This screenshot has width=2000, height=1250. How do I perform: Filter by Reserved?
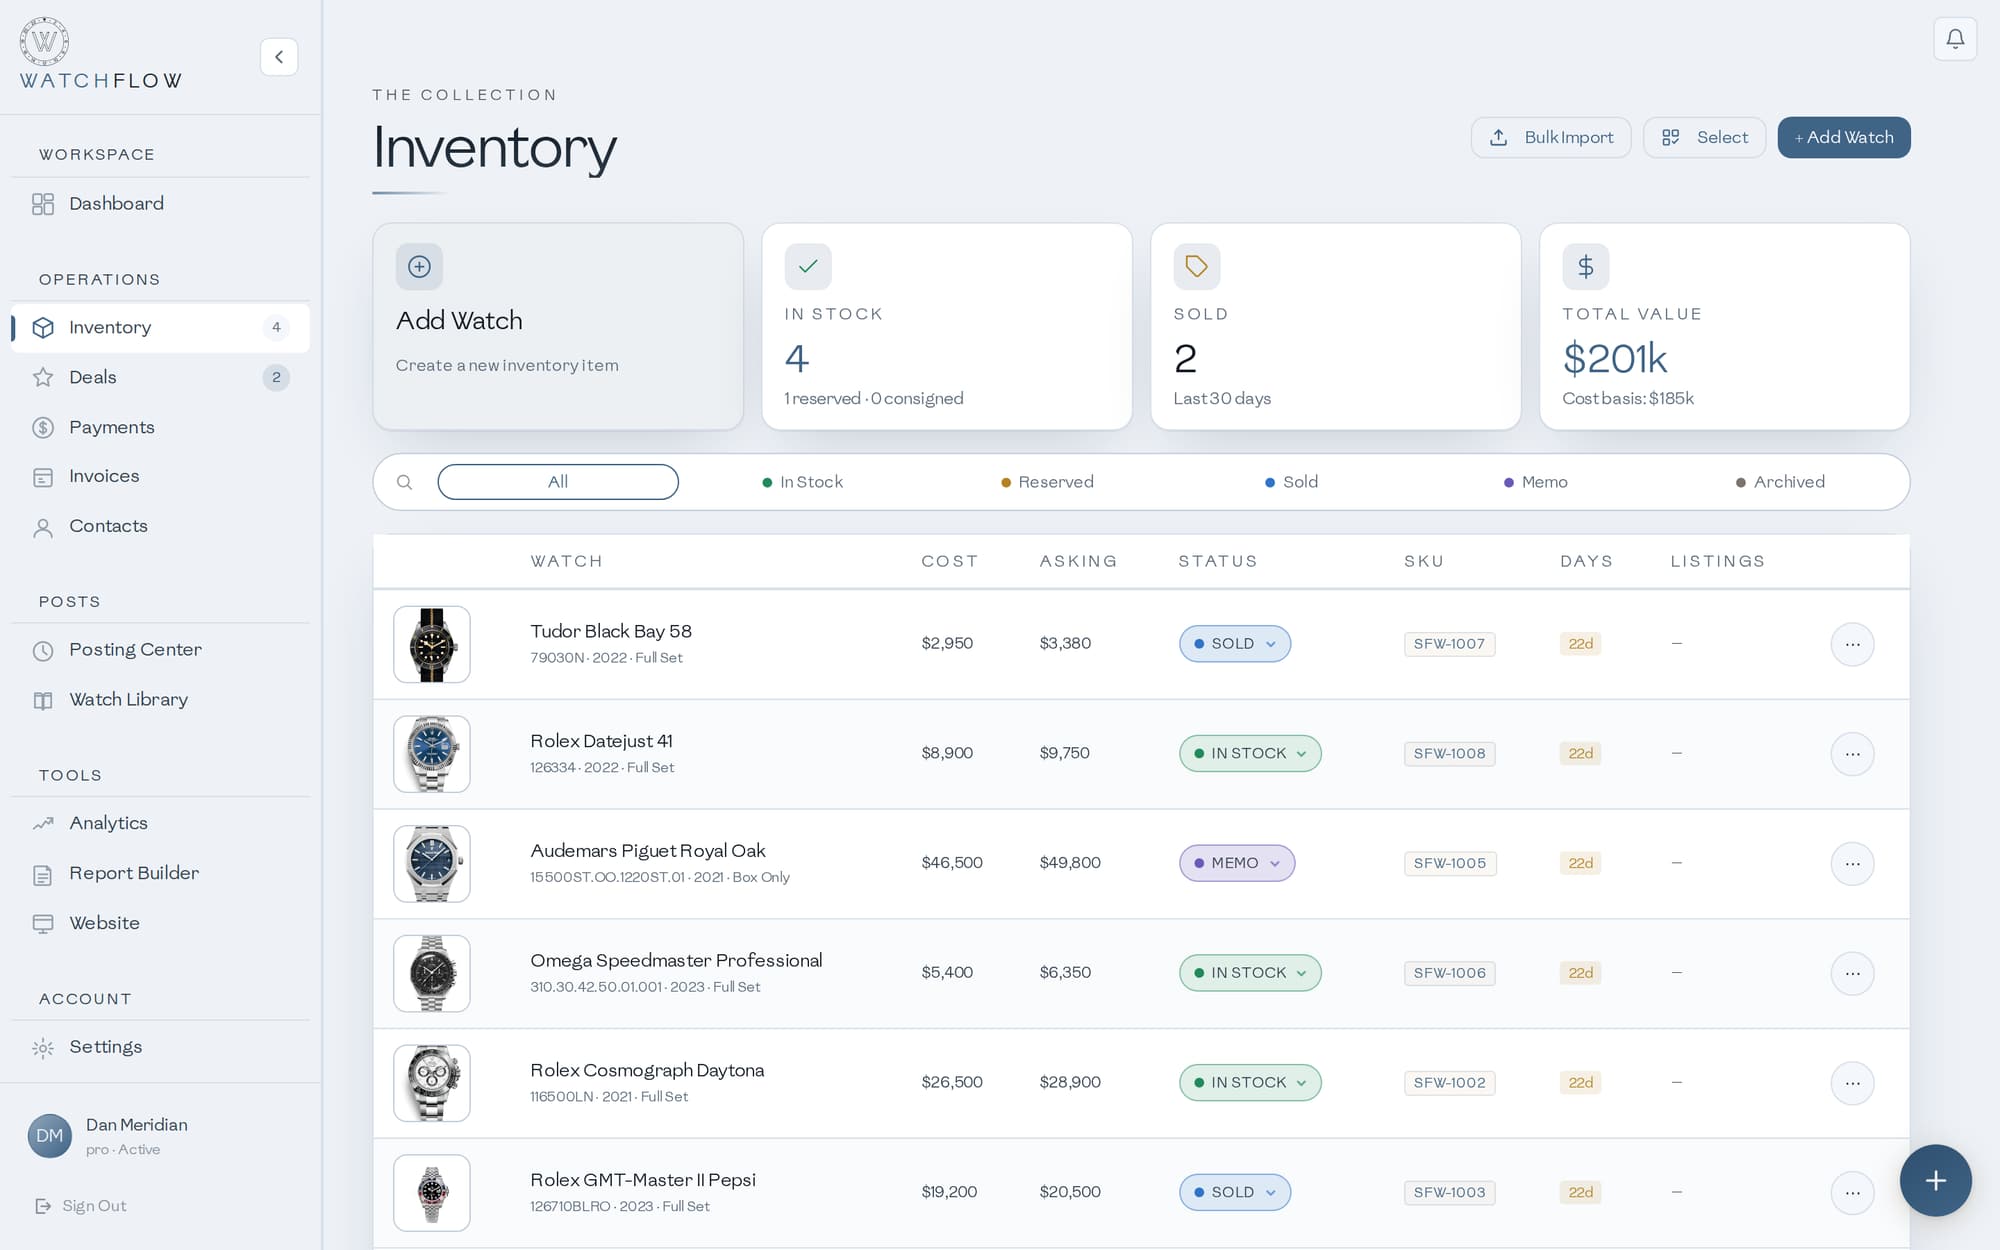[x=1047, y=482]
